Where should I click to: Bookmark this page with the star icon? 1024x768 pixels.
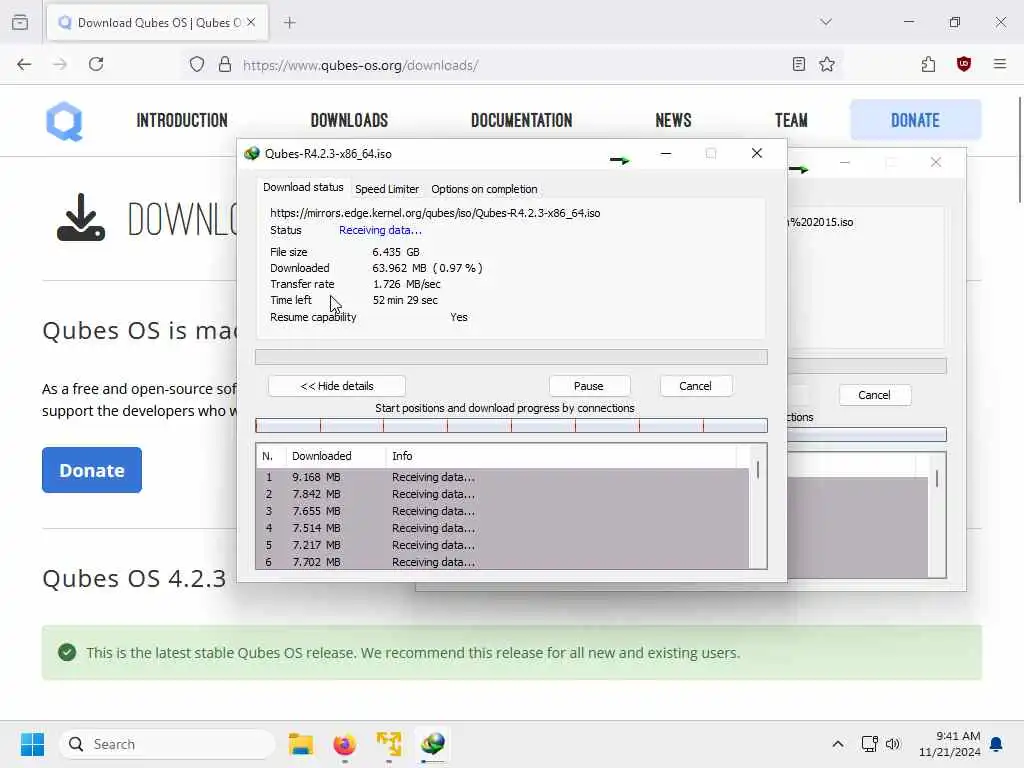(827, 64)
